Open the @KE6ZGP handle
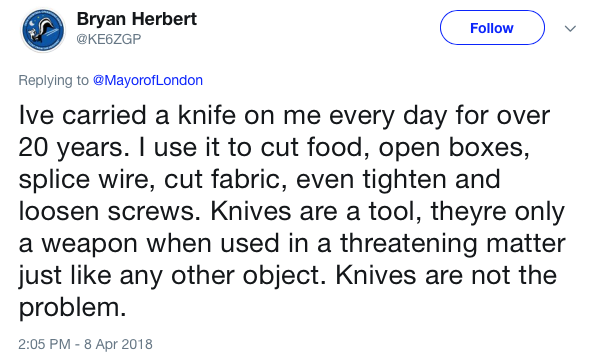596x360 pixels. coord(109,39)
